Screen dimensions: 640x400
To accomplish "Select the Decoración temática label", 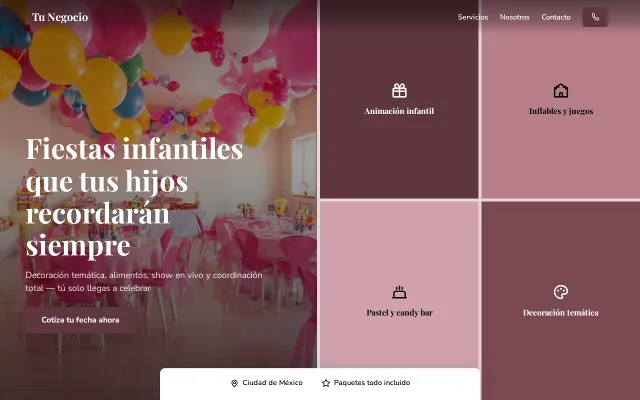I will (x=561, y=313).
